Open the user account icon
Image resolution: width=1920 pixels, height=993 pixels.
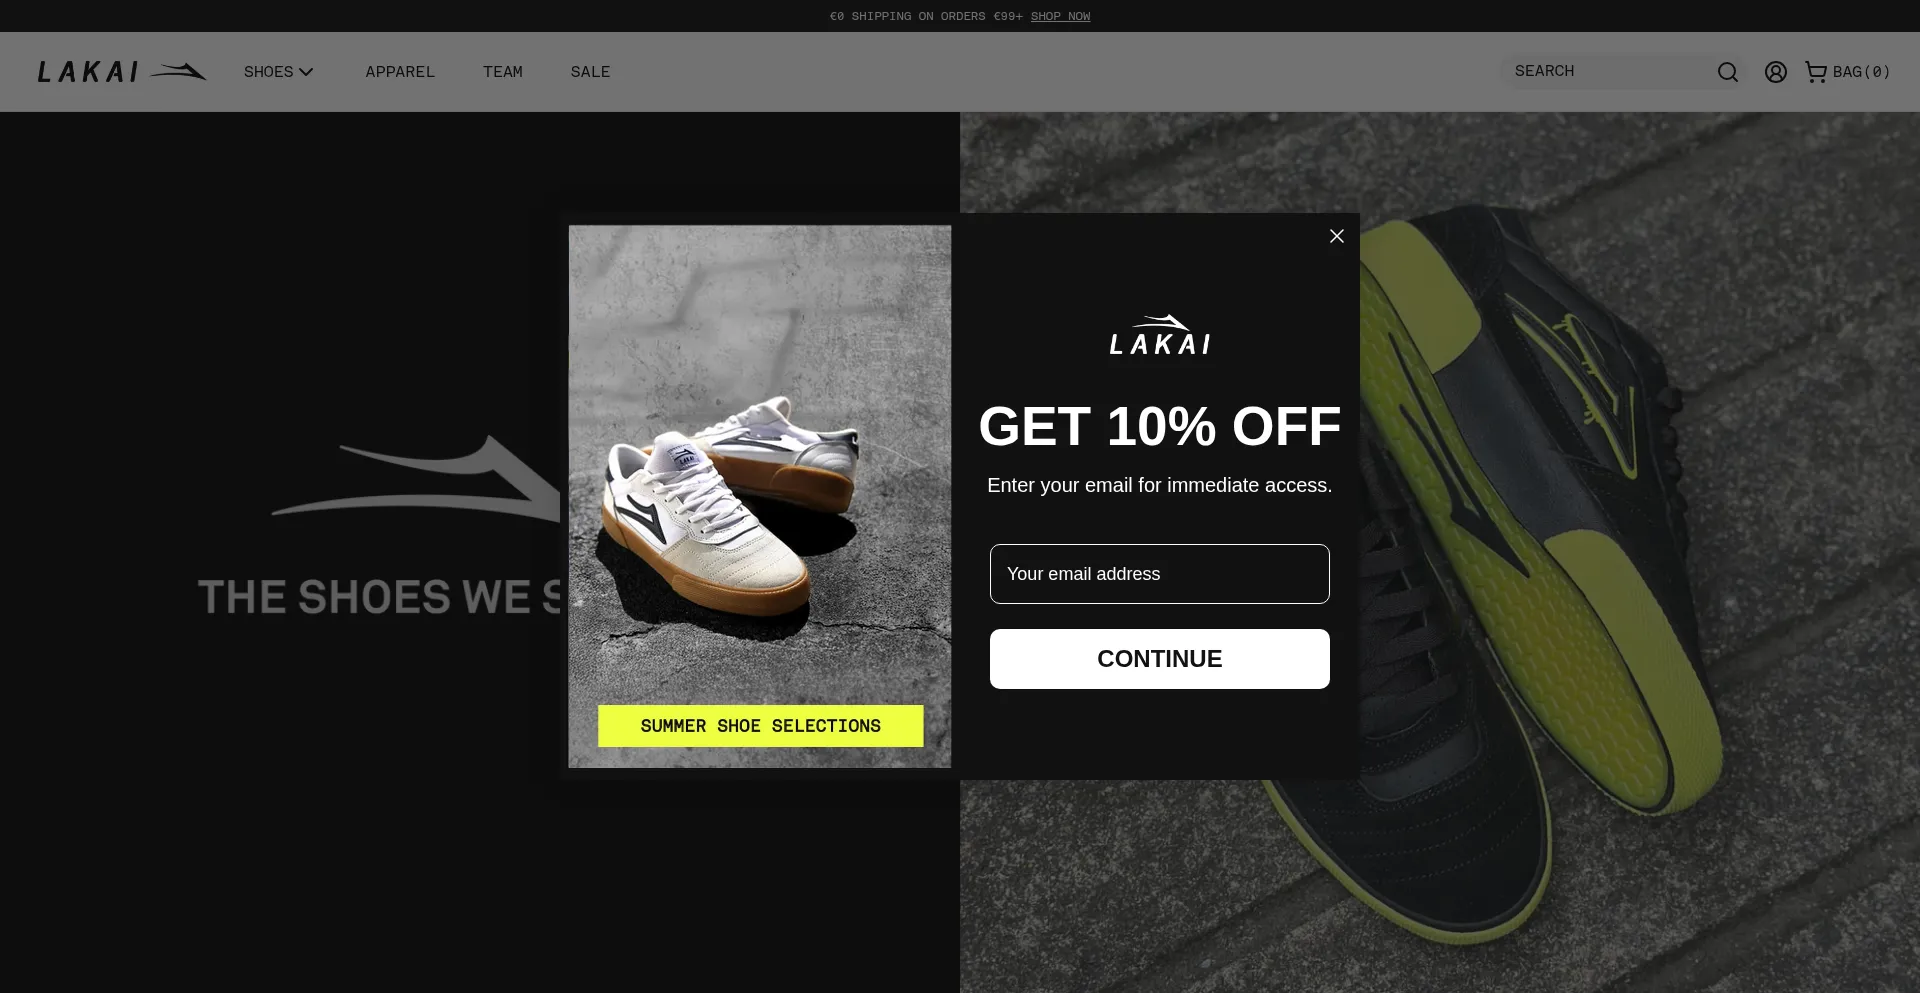click(x=1775, y=72)
